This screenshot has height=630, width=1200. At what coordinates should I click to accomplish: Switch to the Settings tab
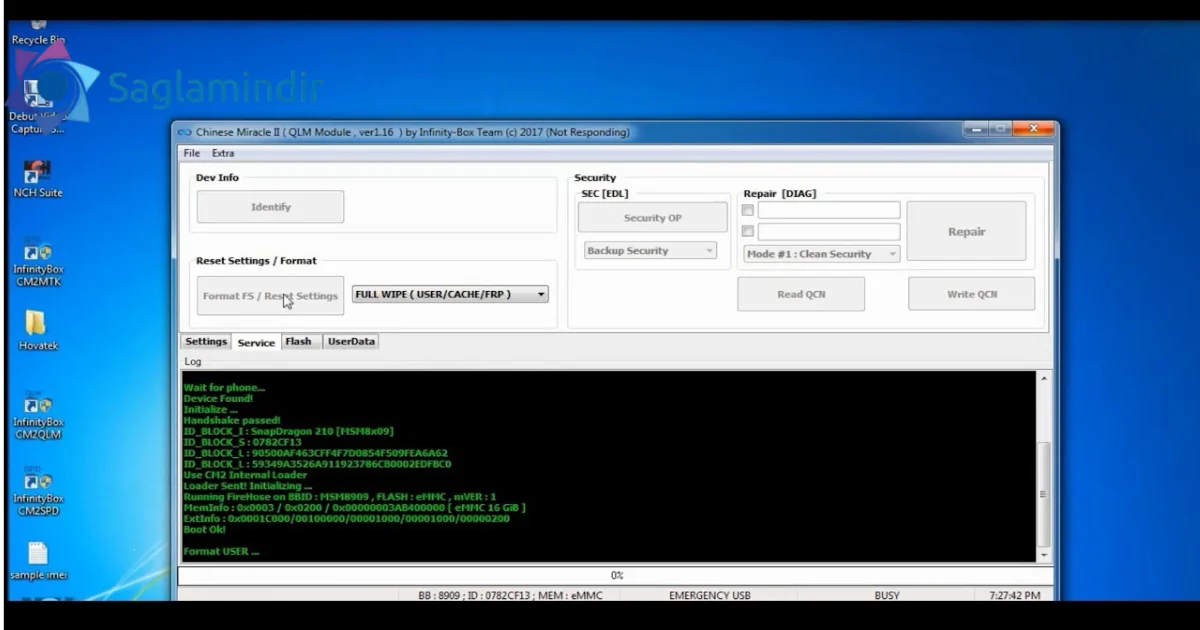(x=206, y=342)
